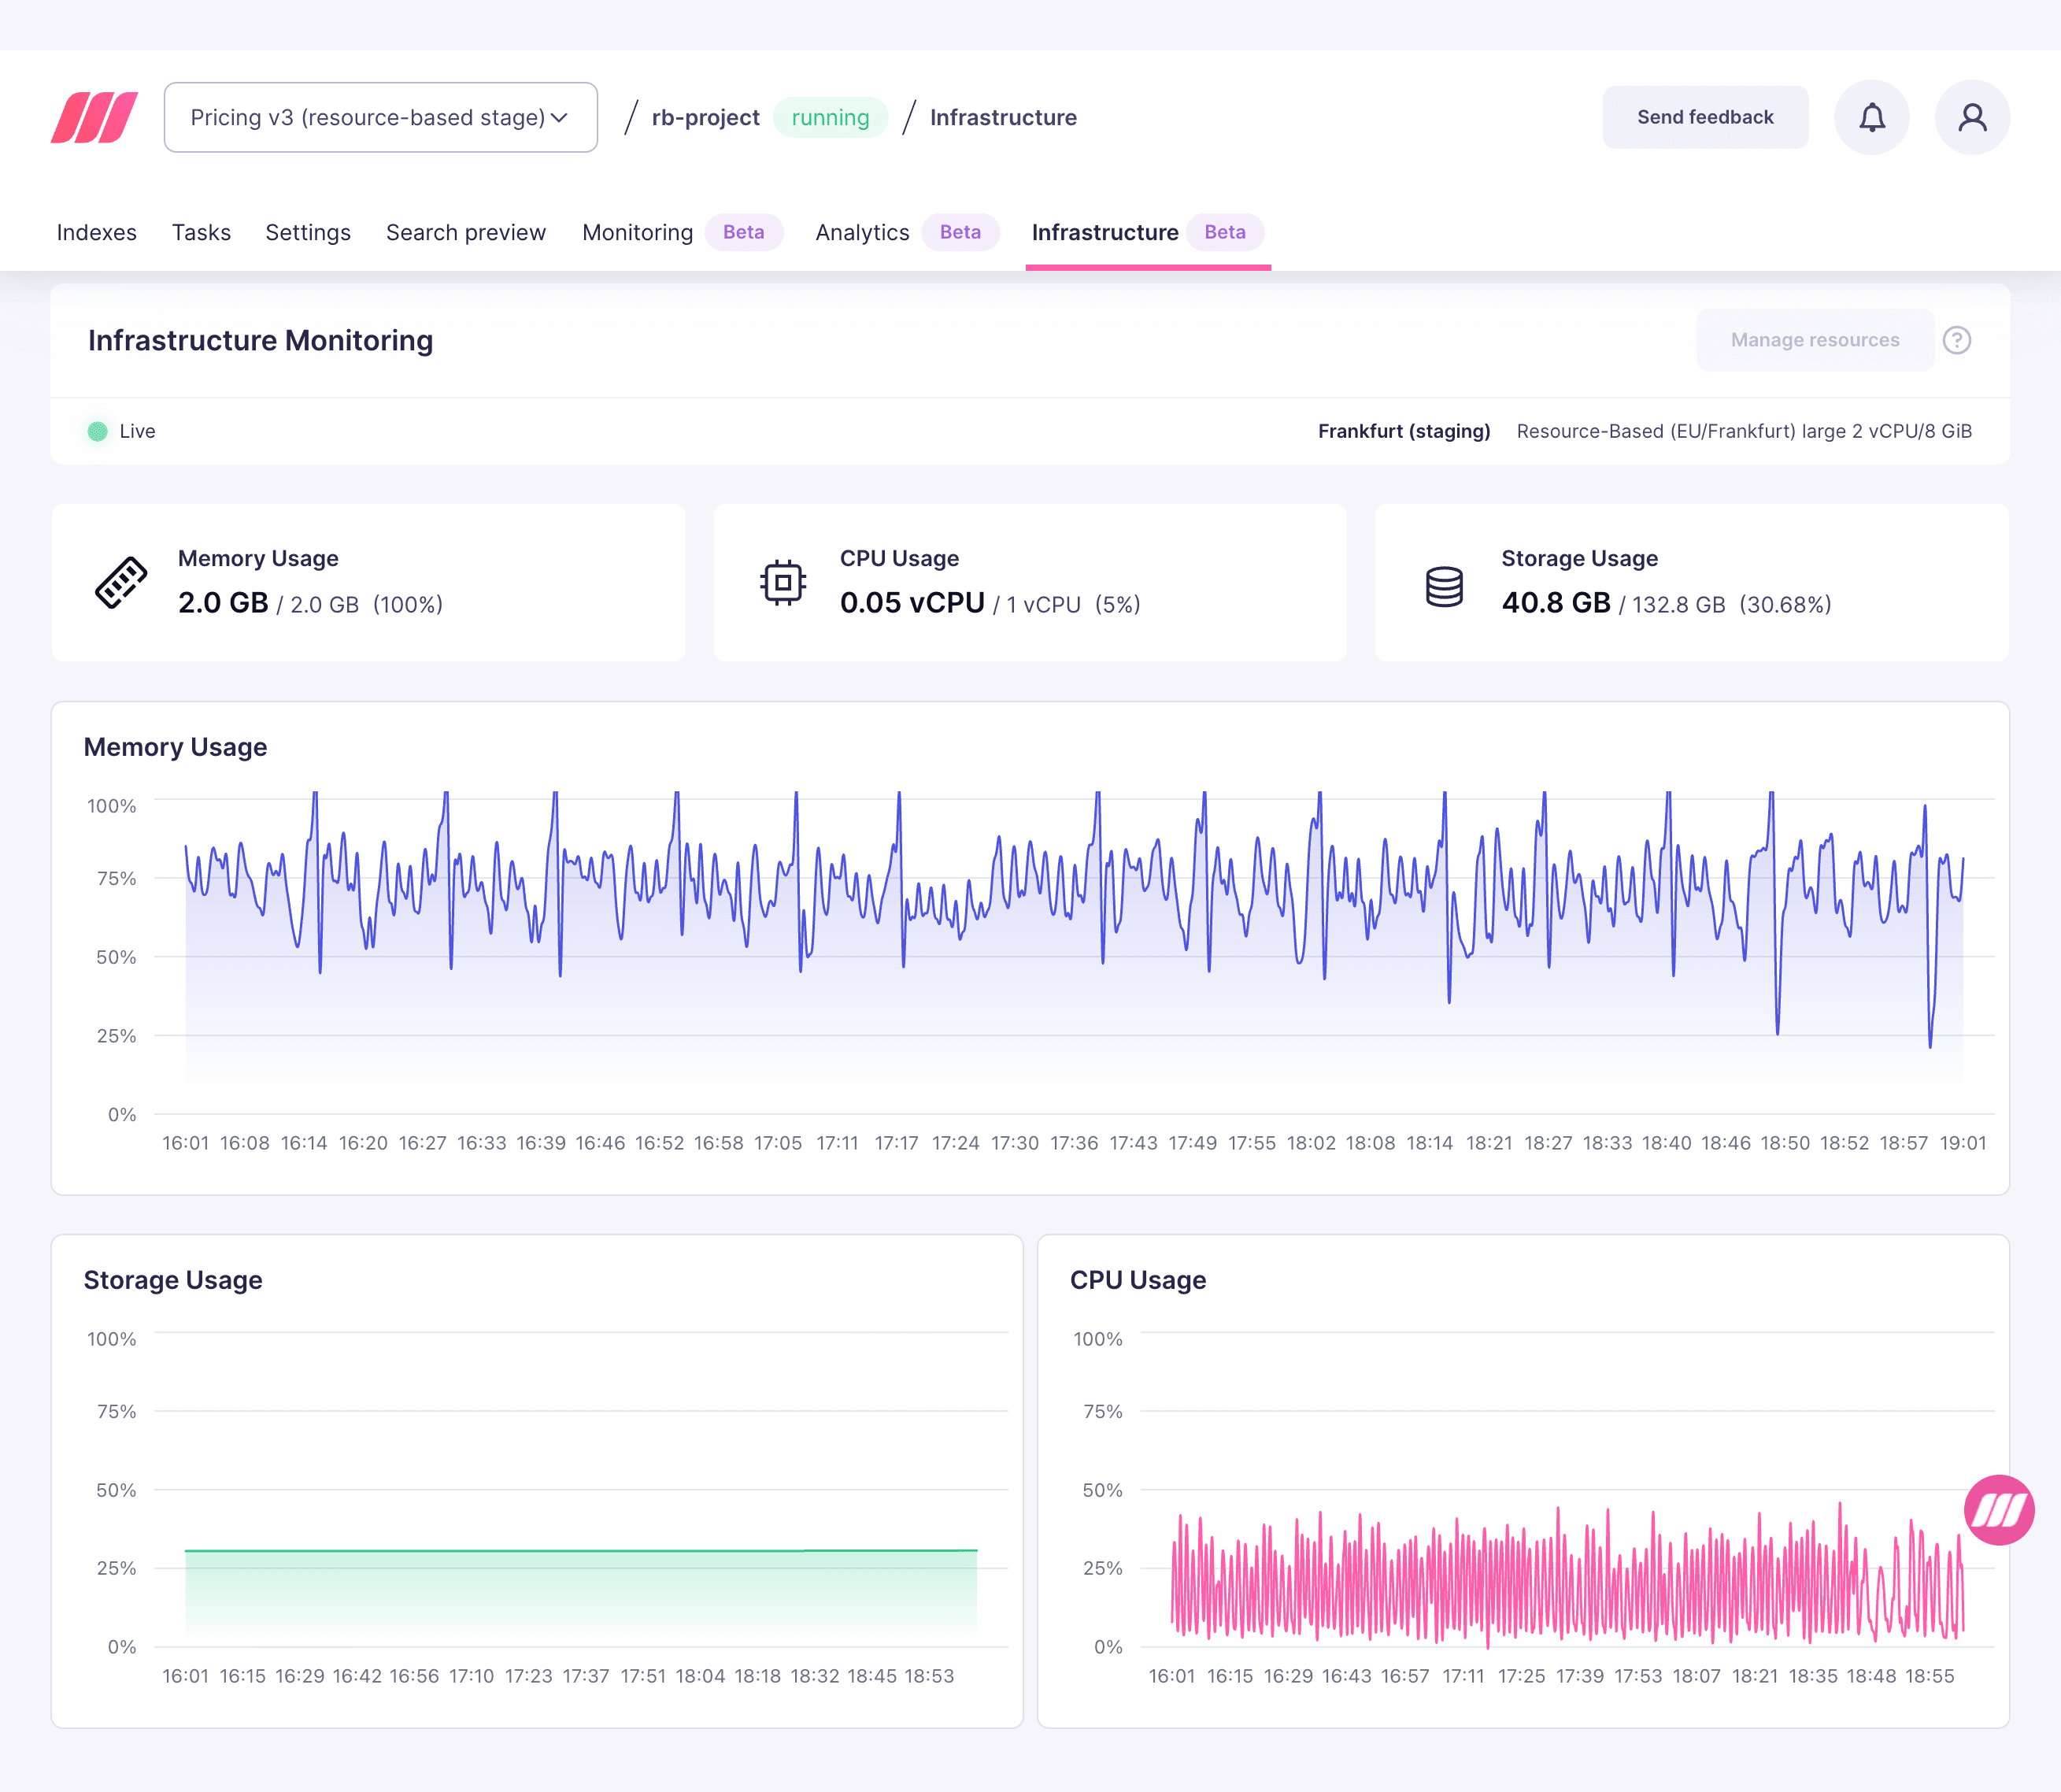Click the Manage resources button

click(x=1815, y=340)
